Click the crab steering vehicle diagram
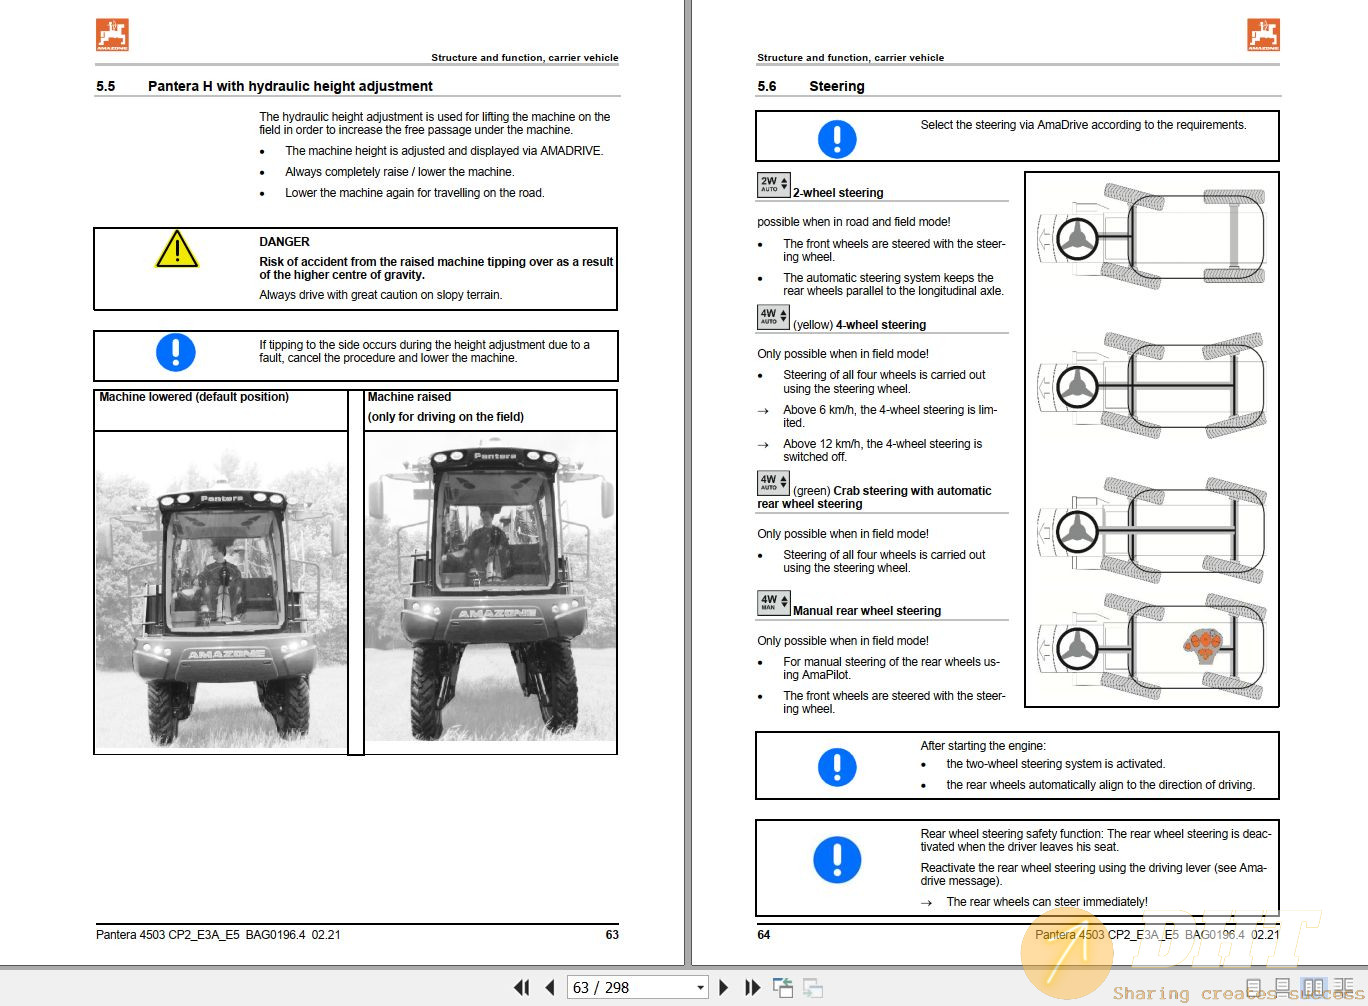This screenshot has height=1006, width=1368. pyautogui.click(x=1150, y=531)
